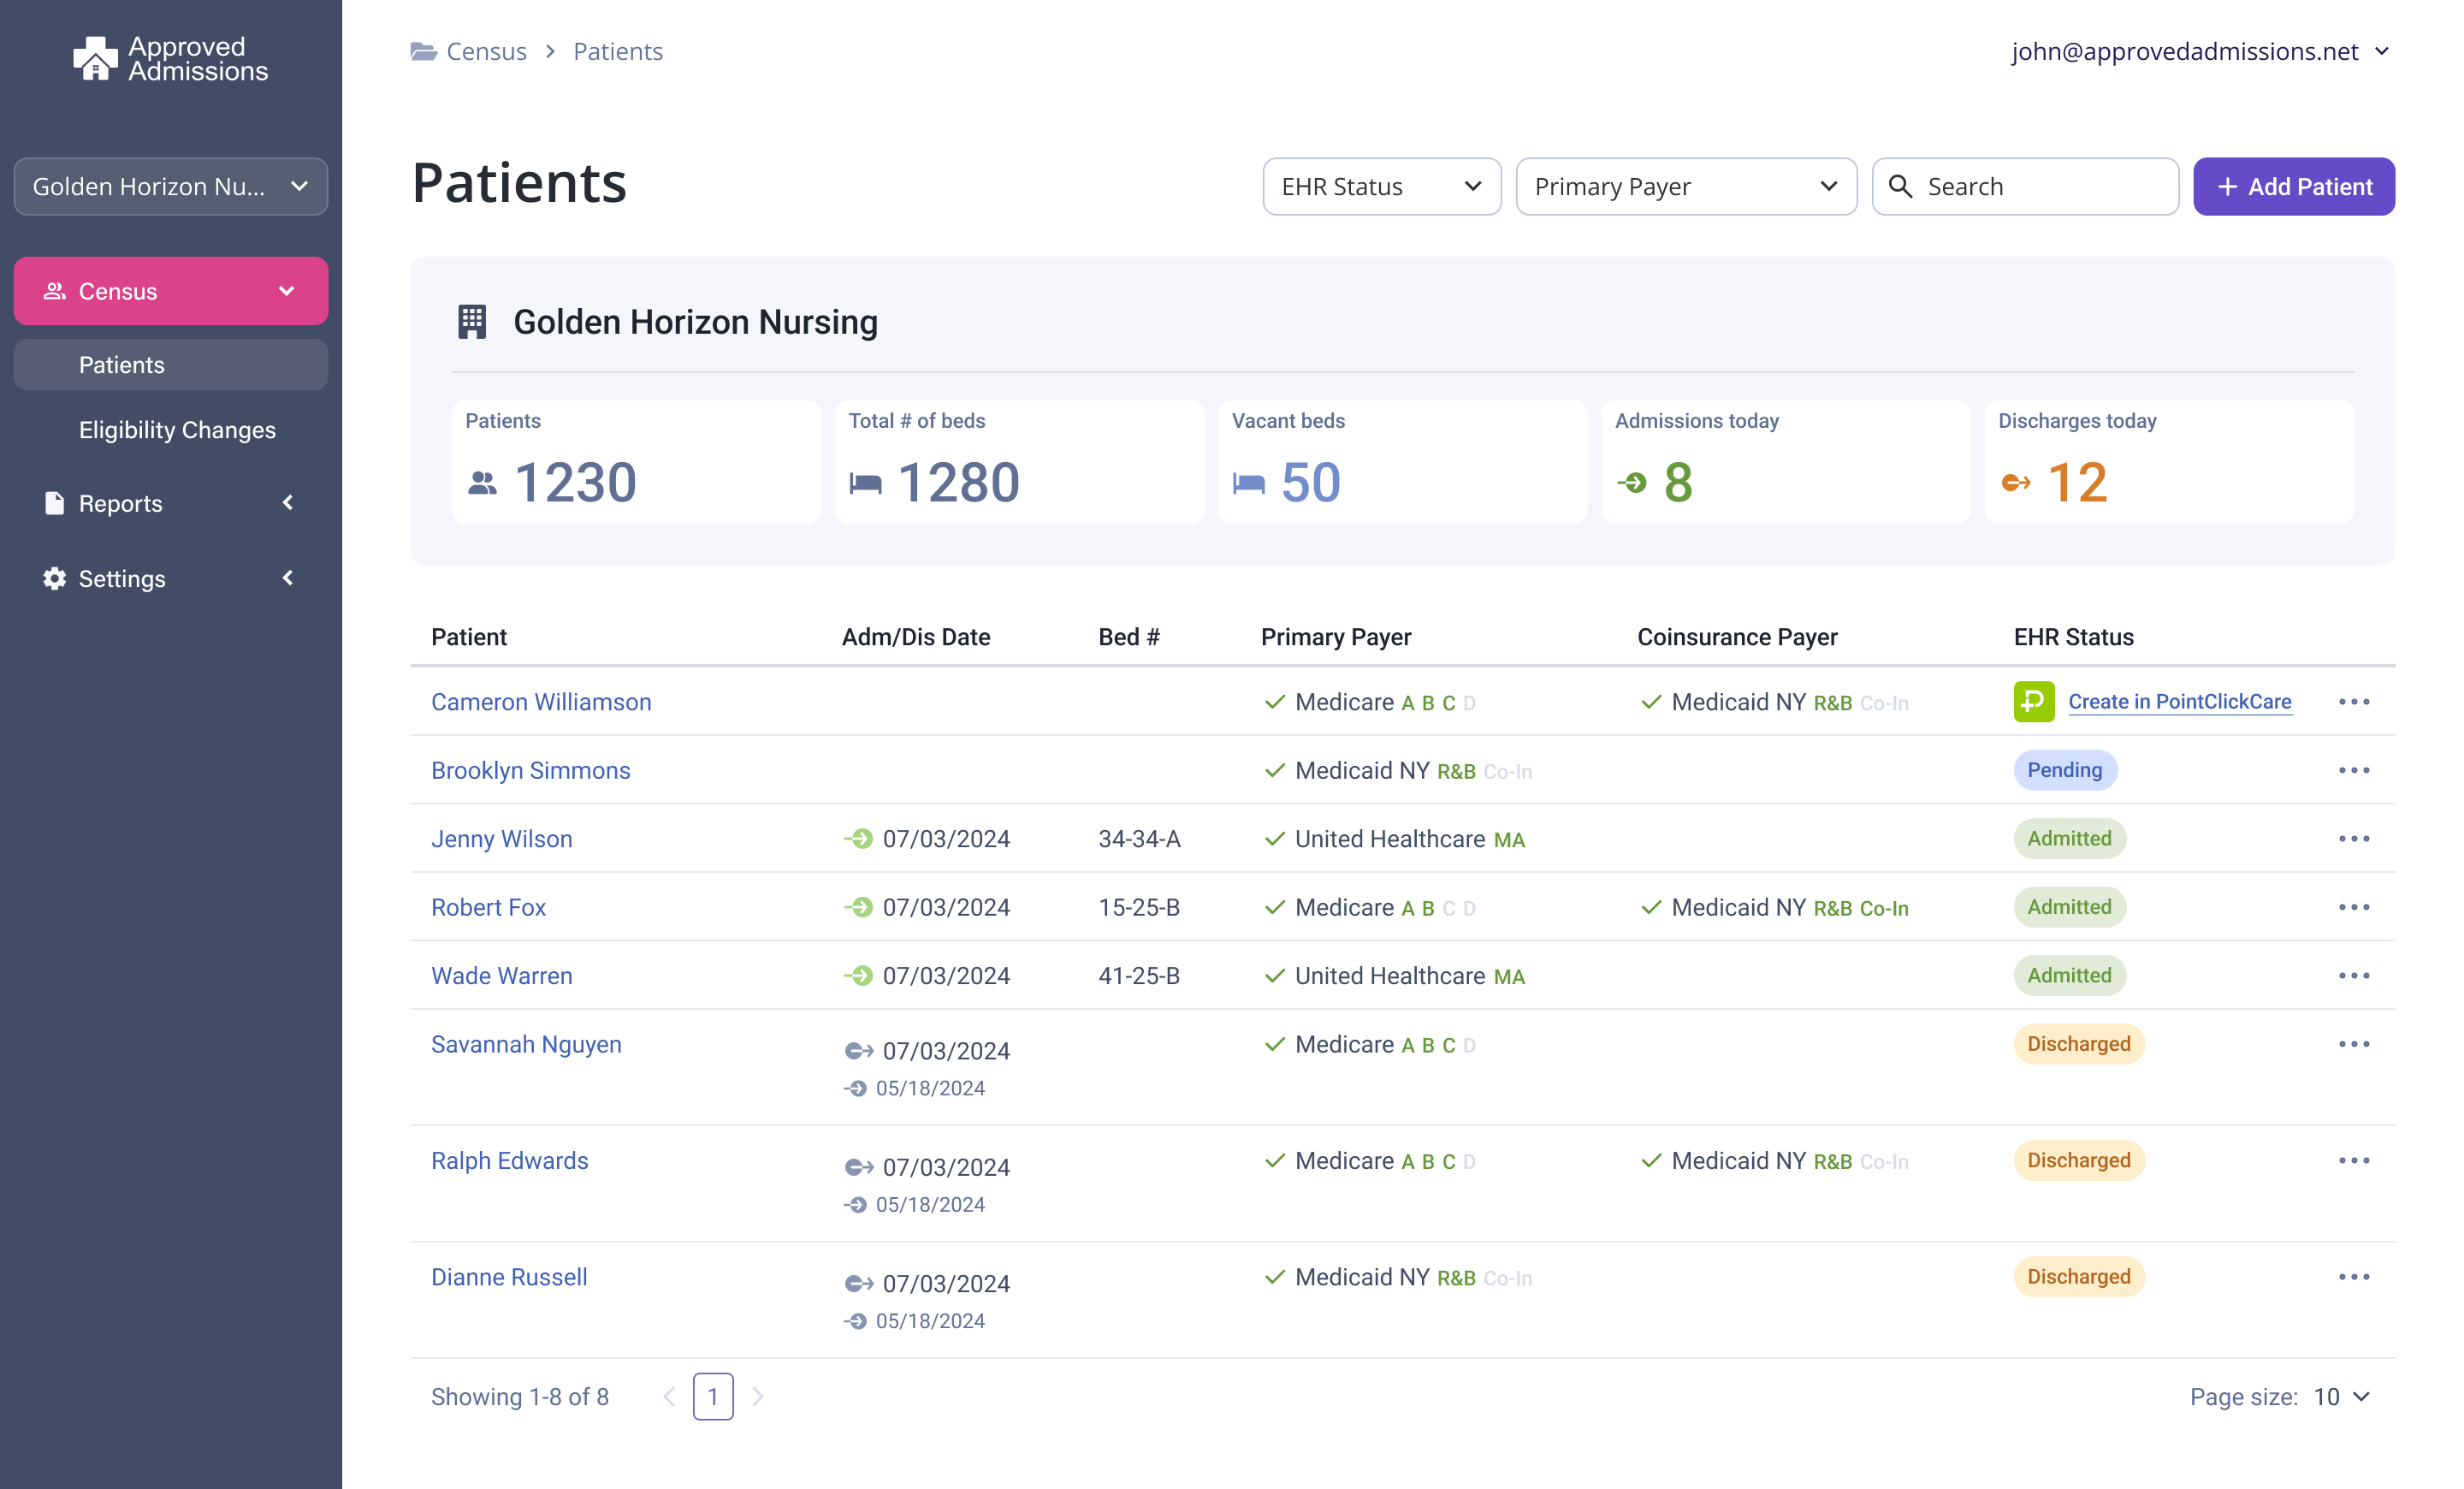Click the orange discharge icon in Discharges today
The image size is (2464, 1489).
coord(2015,483)
